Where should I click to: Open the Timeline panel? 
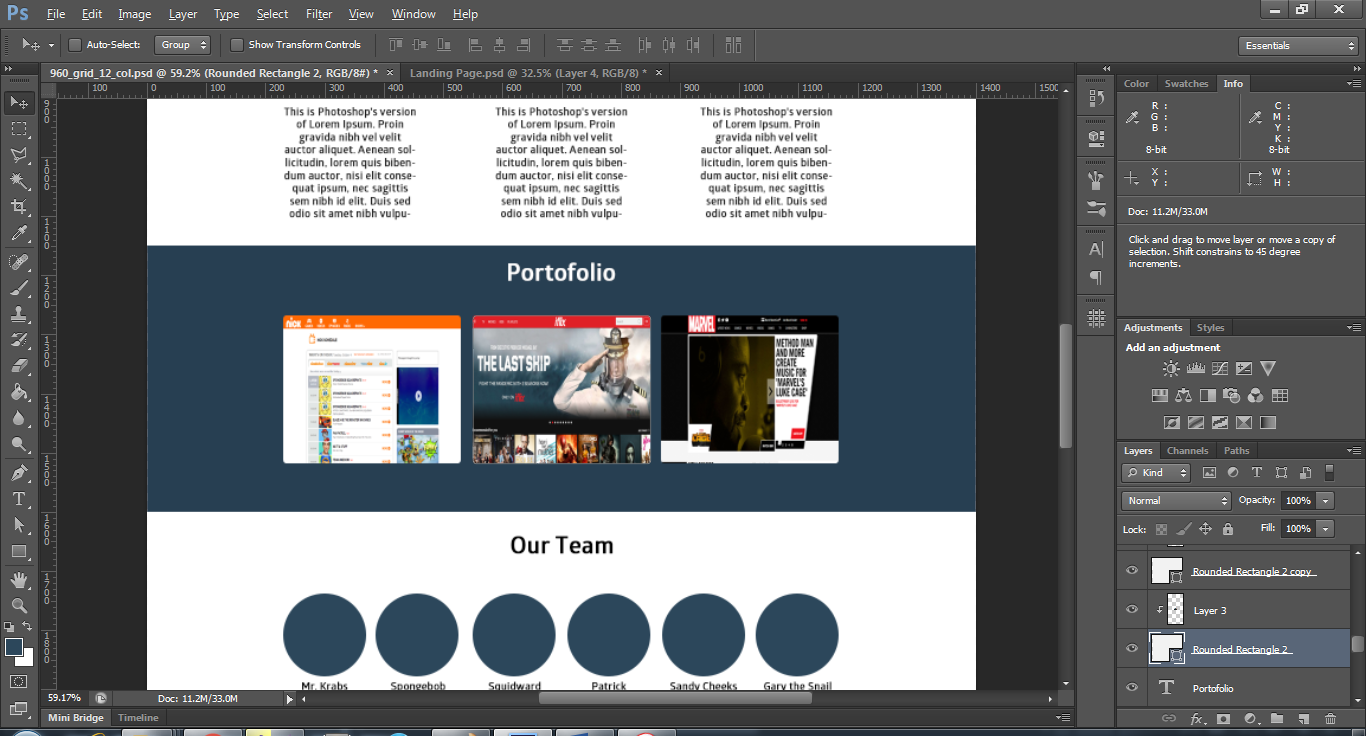(137, 717)
